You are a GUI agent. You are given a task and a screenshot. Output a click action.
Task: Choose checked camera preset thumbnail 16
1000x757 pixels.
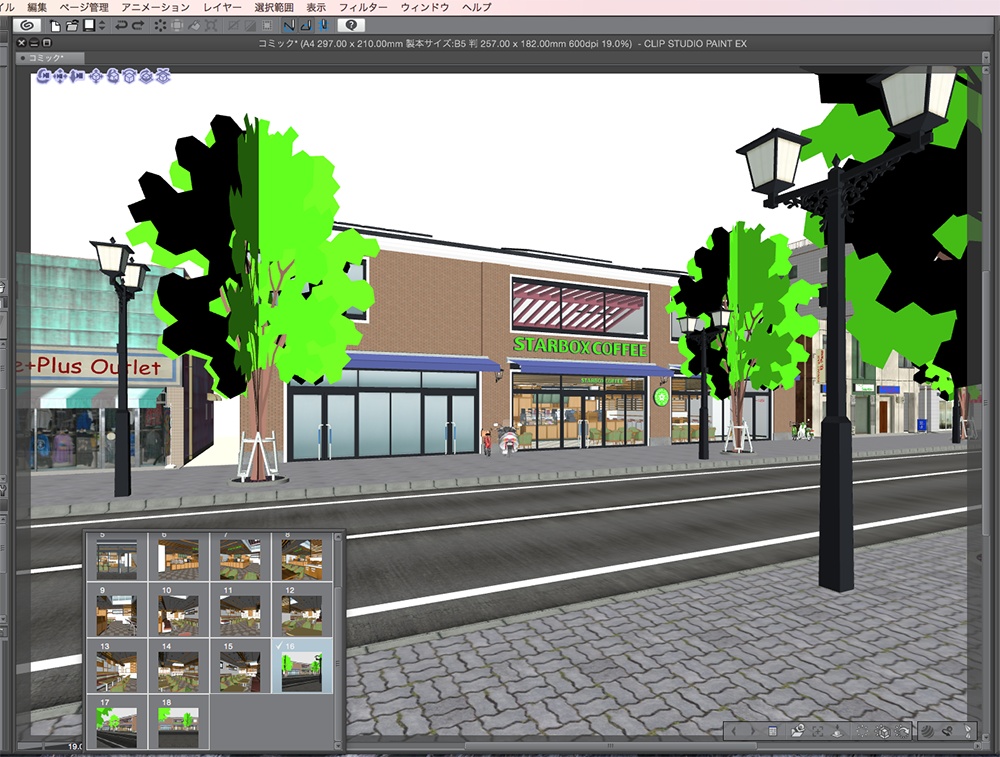coord(302,667)
